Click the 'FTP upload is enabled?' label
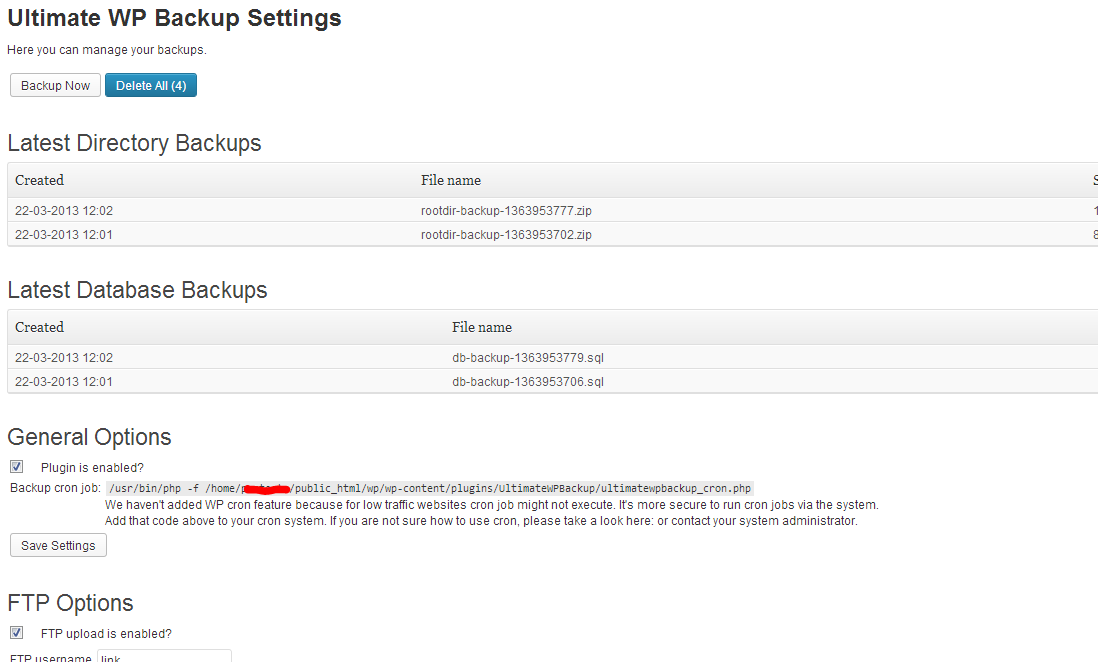Viewport: 1098px width, 662px height. pos(106,633)
